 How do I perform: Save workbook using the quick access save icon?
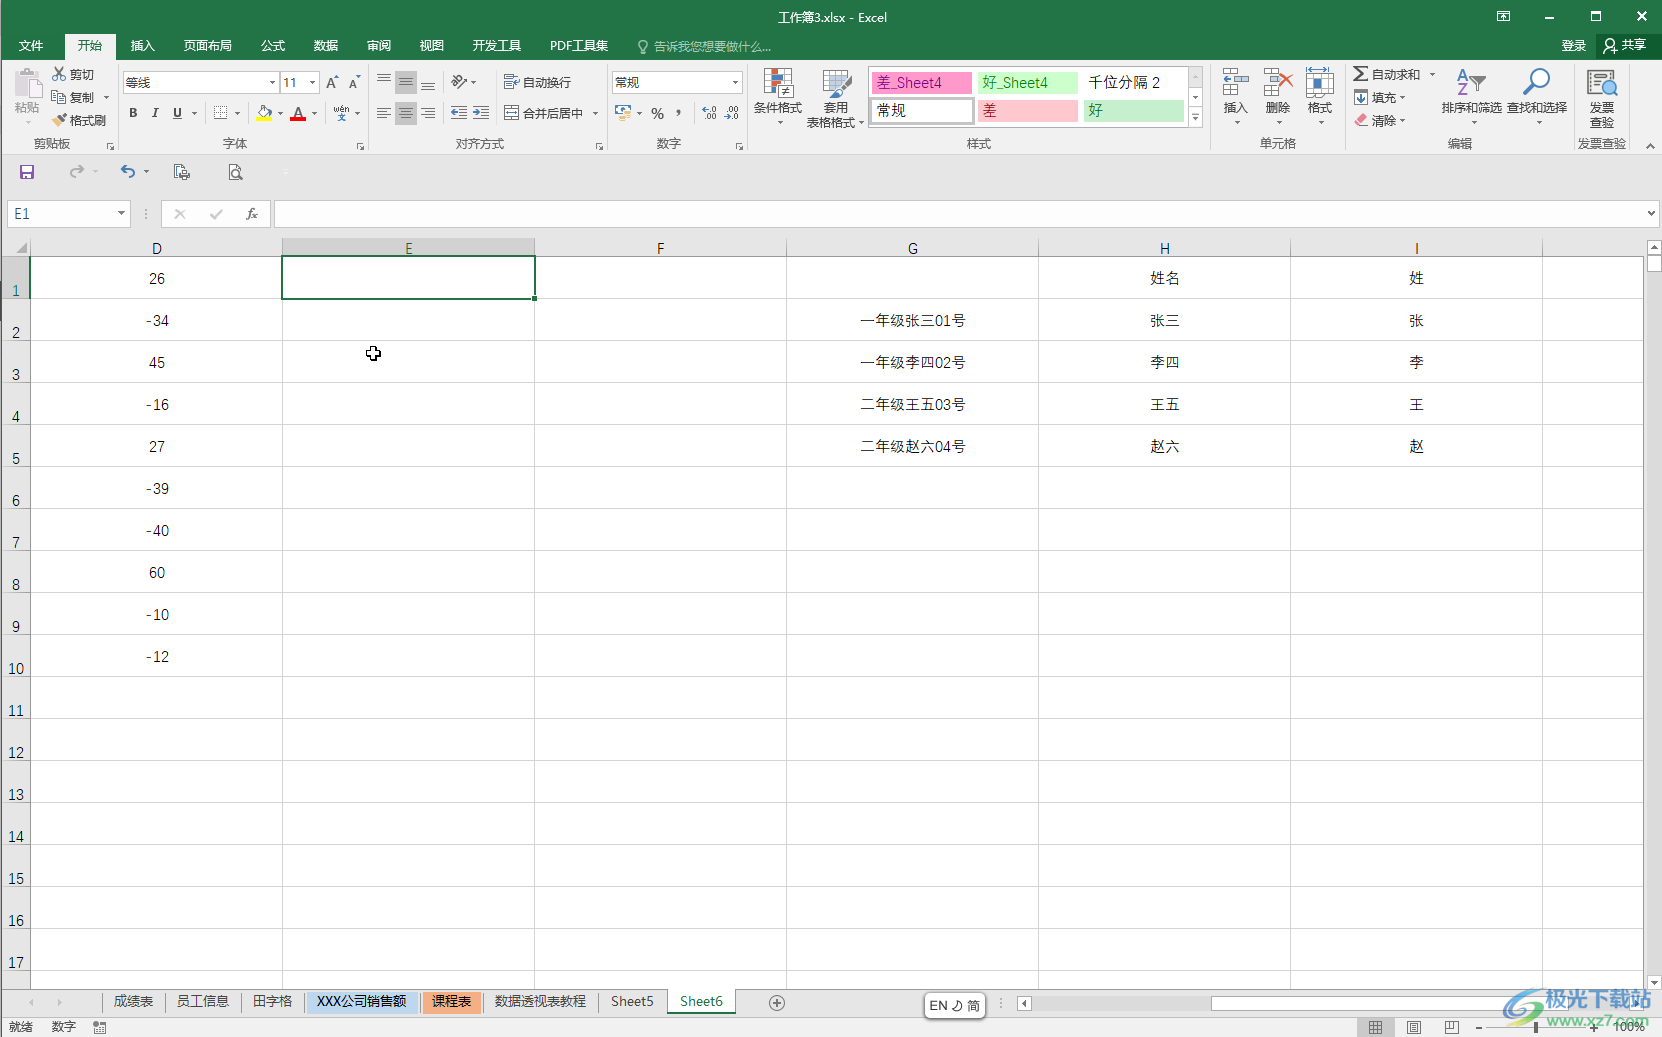click(27, 172)
